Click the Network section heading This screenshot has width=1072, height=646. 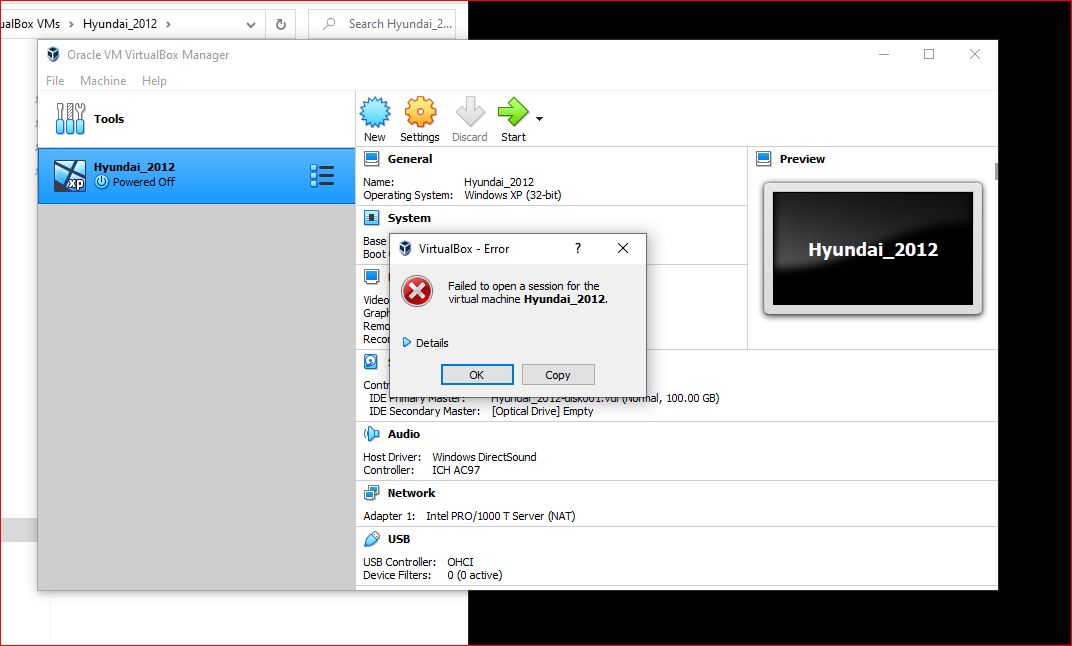pos(412,493)
